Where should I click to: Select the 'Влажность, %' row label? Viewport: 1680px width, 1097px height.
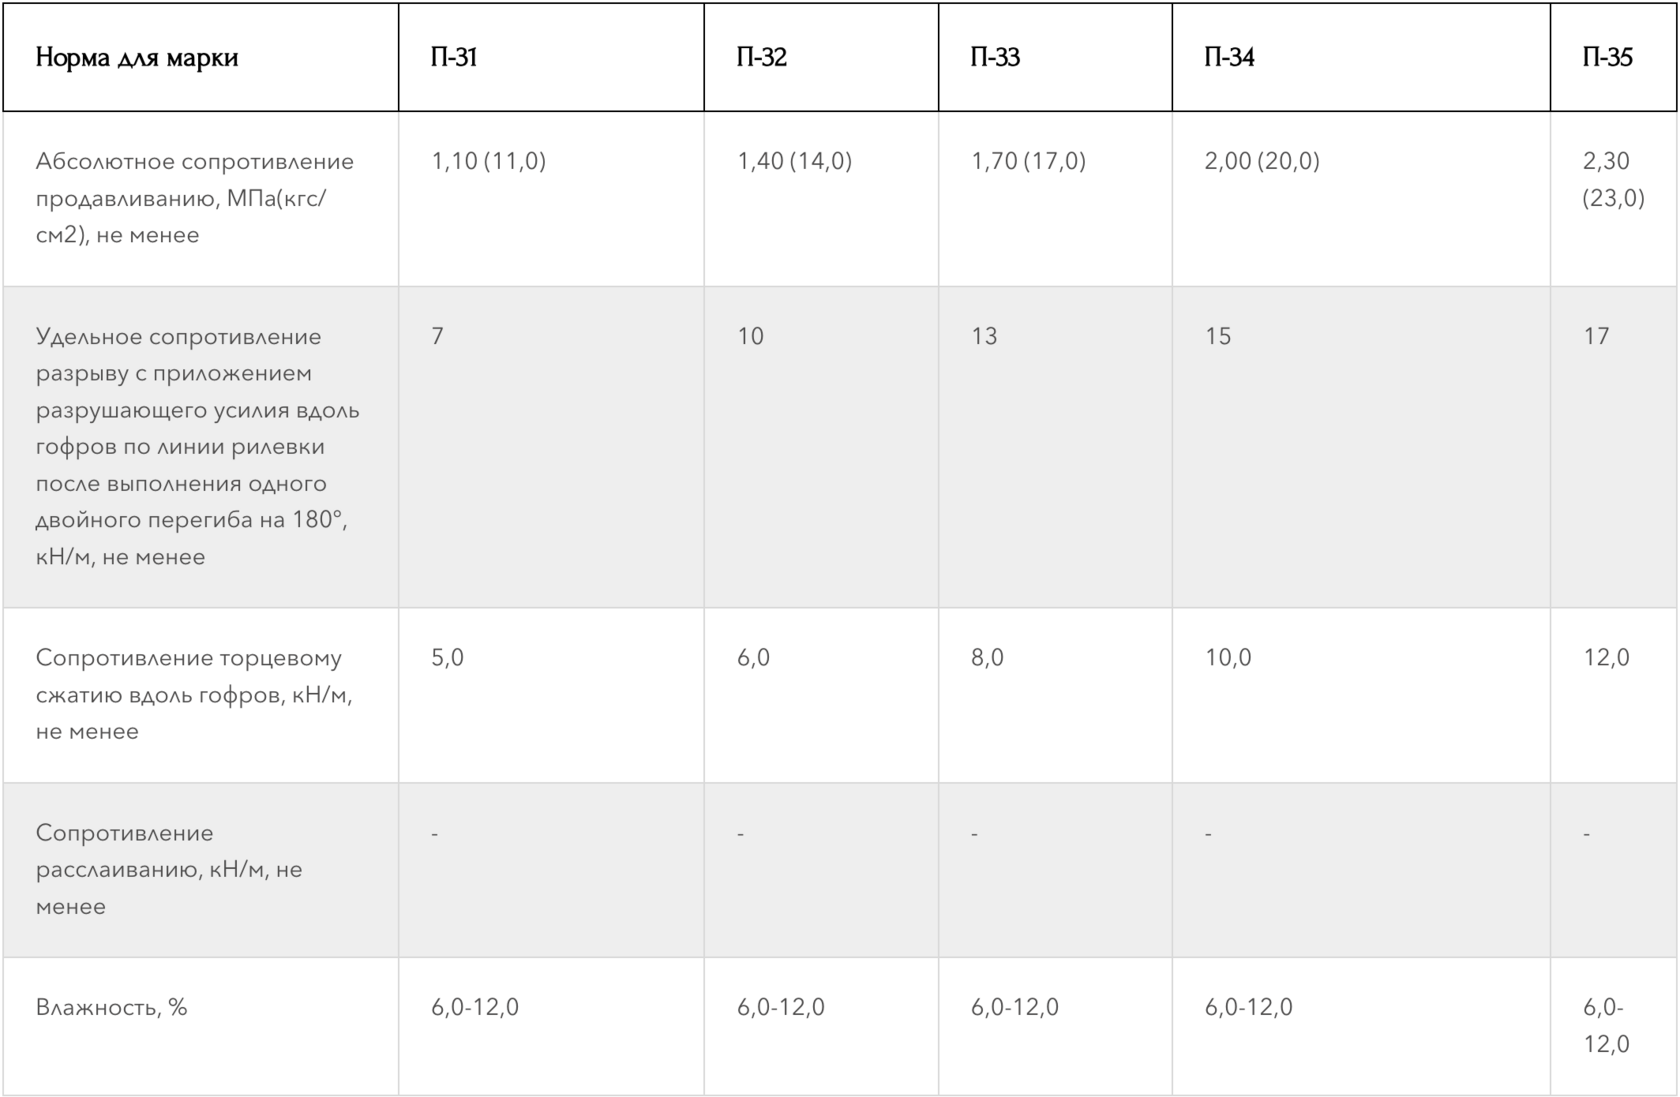pyautogui.click(x=112, y=1007)
